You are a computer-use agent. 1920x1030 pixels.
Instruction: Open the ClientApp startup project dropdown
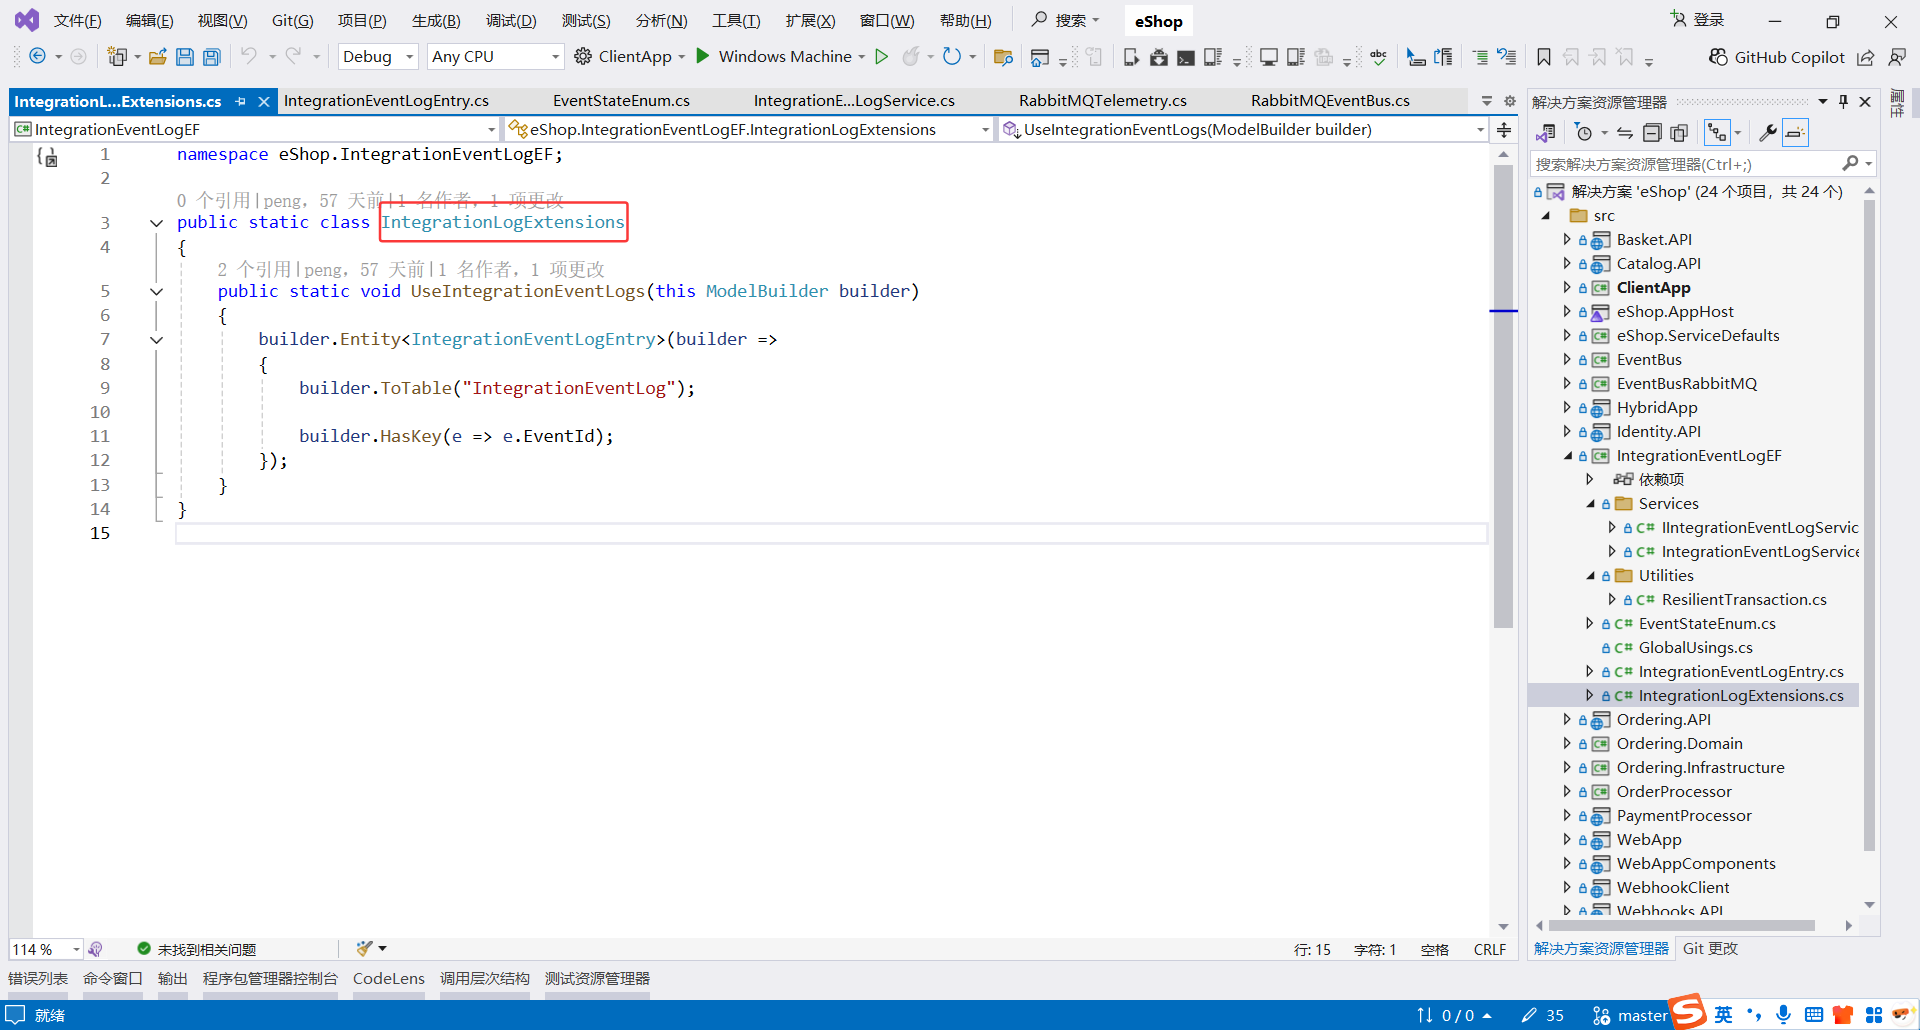pyautogui.click(x=681, y=57)
